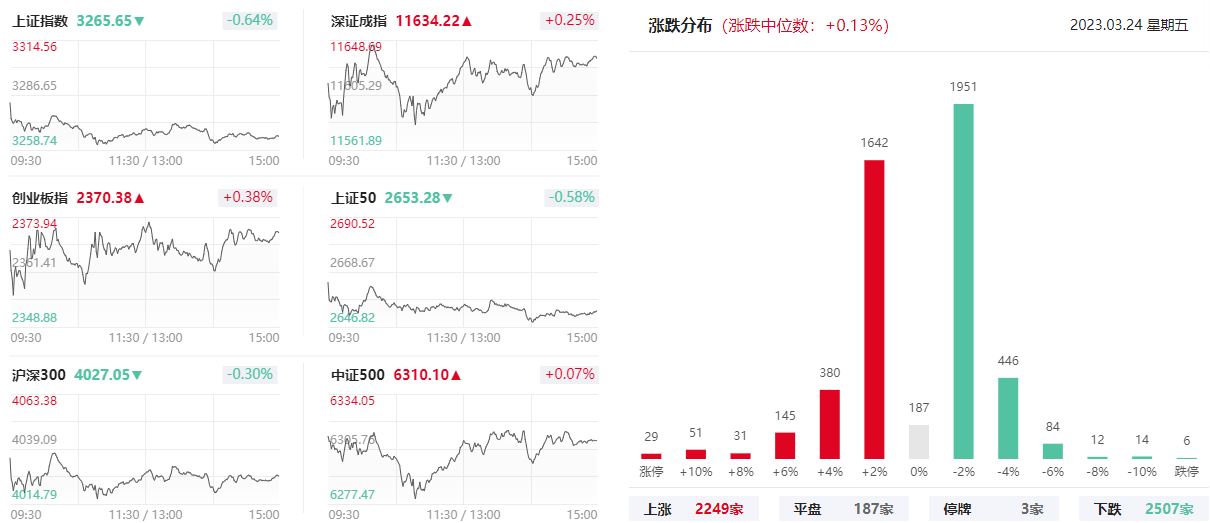
Task: Click the red up arrow beside 创业板指 2370.38
Action: pos(139,198)
